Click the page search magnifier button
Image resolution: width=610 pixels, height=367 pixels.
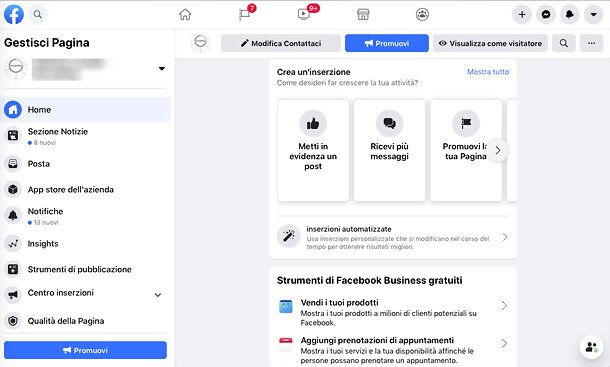click(564, 43)
